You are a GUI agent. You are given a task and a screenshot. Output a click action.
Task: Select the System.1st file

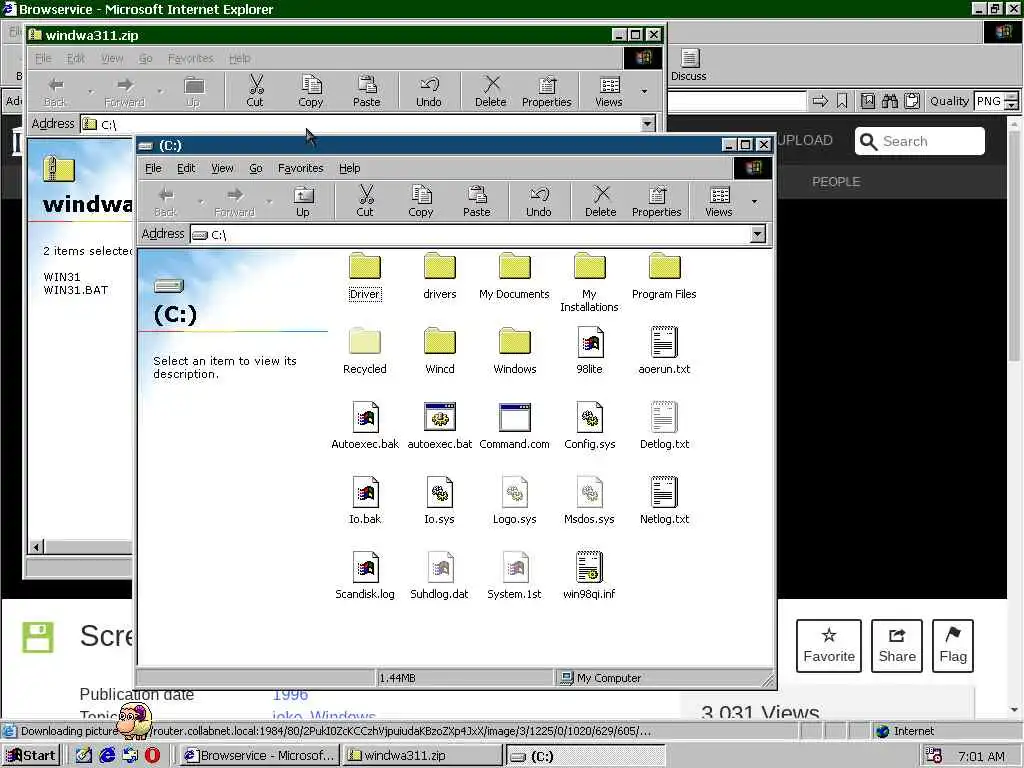coord(515,576)
